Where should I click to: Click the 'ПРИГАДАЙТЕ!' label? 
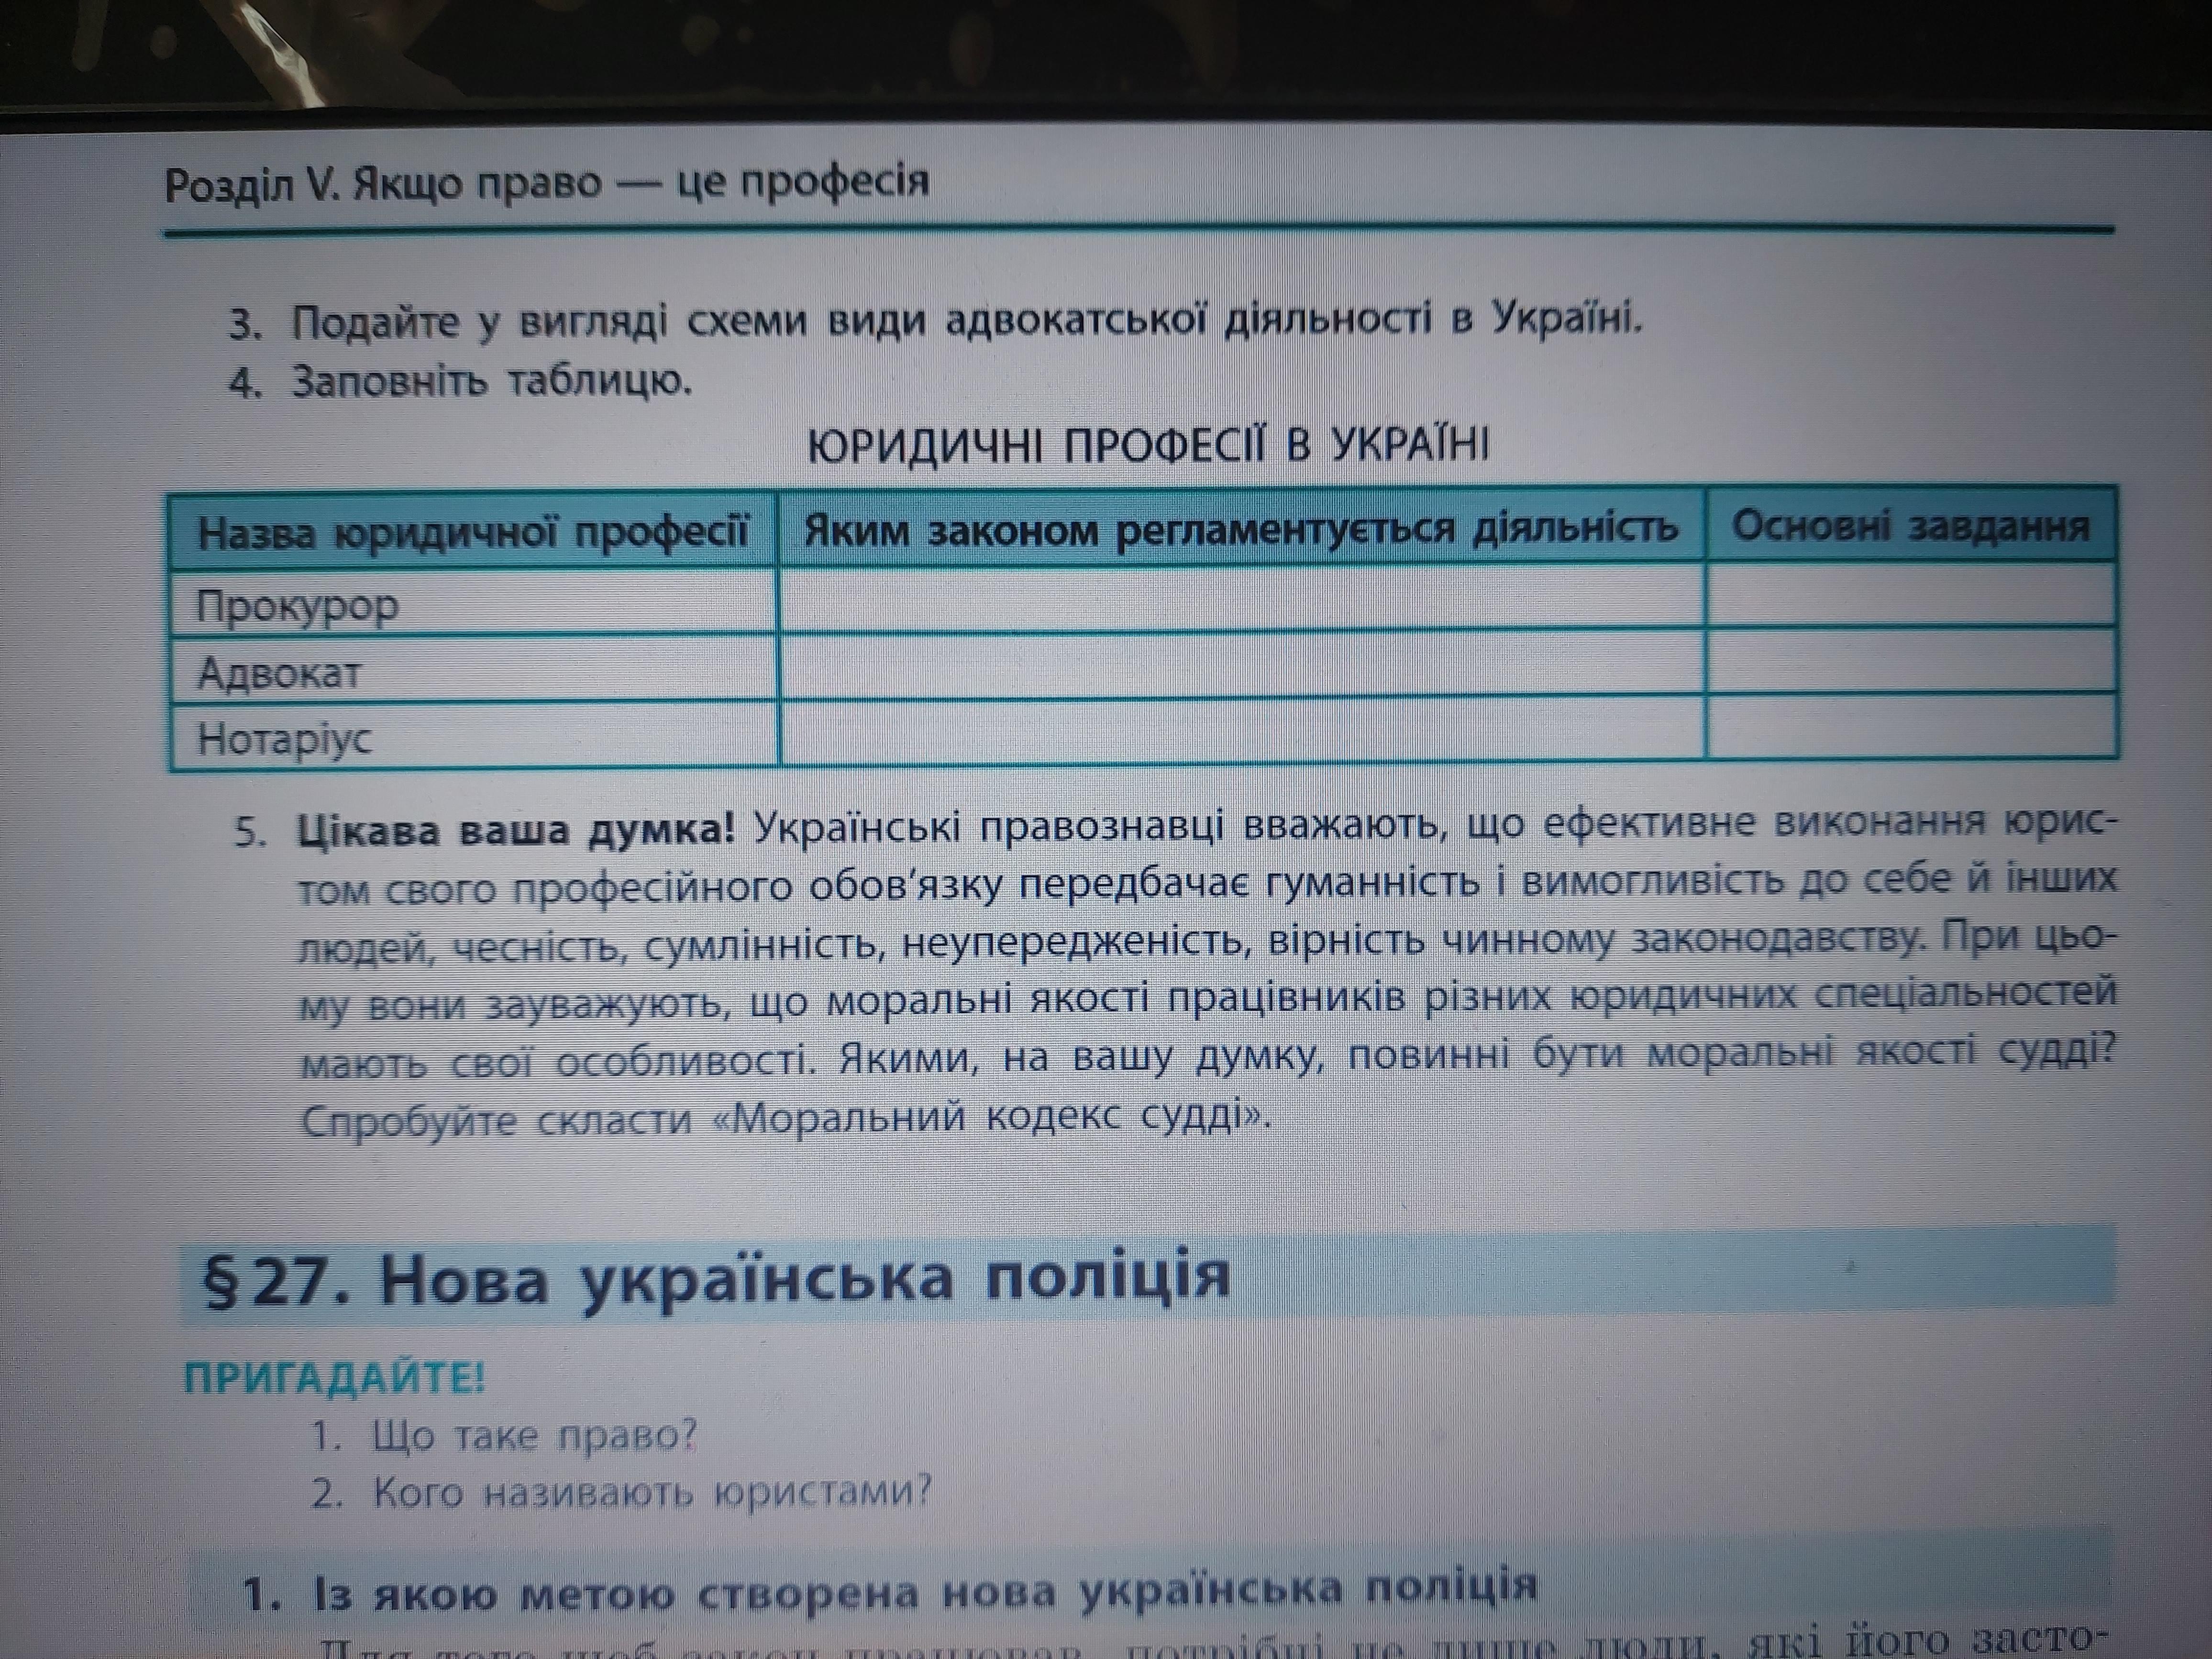point(334,1379)
